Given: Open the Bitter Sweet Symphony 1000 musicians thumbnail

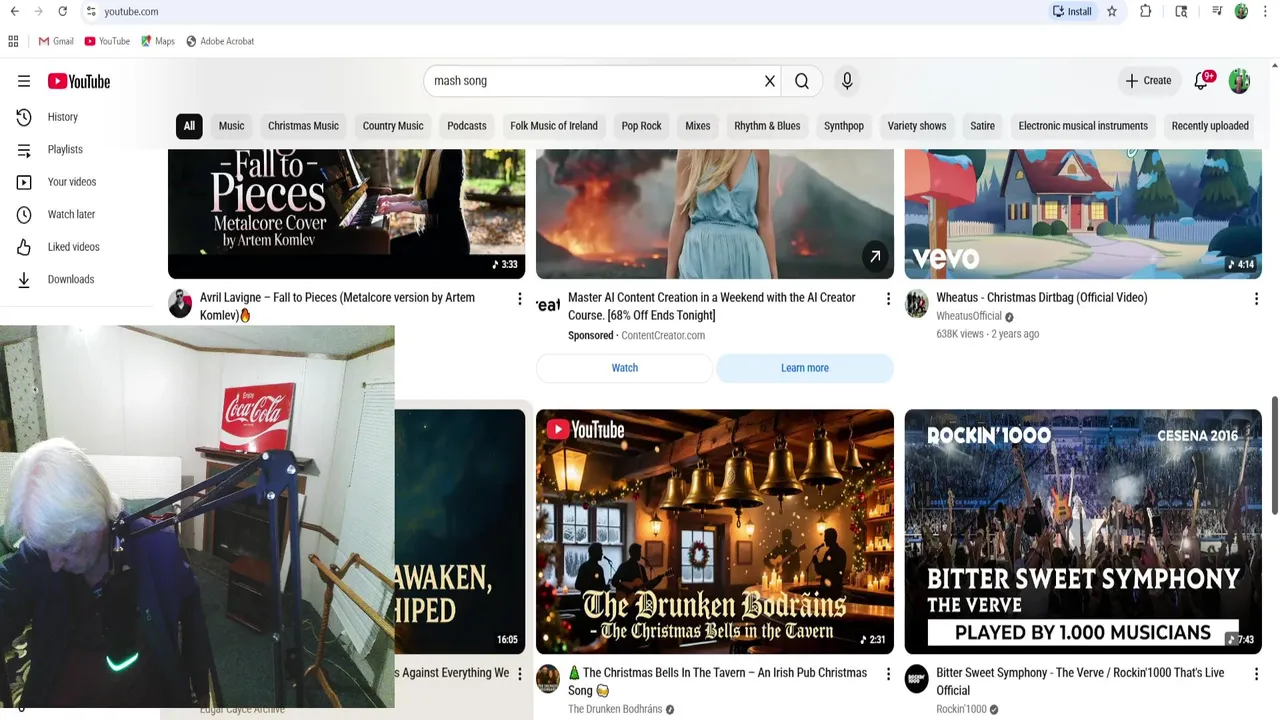Looking at the screenshot, I should point(1083,532).
